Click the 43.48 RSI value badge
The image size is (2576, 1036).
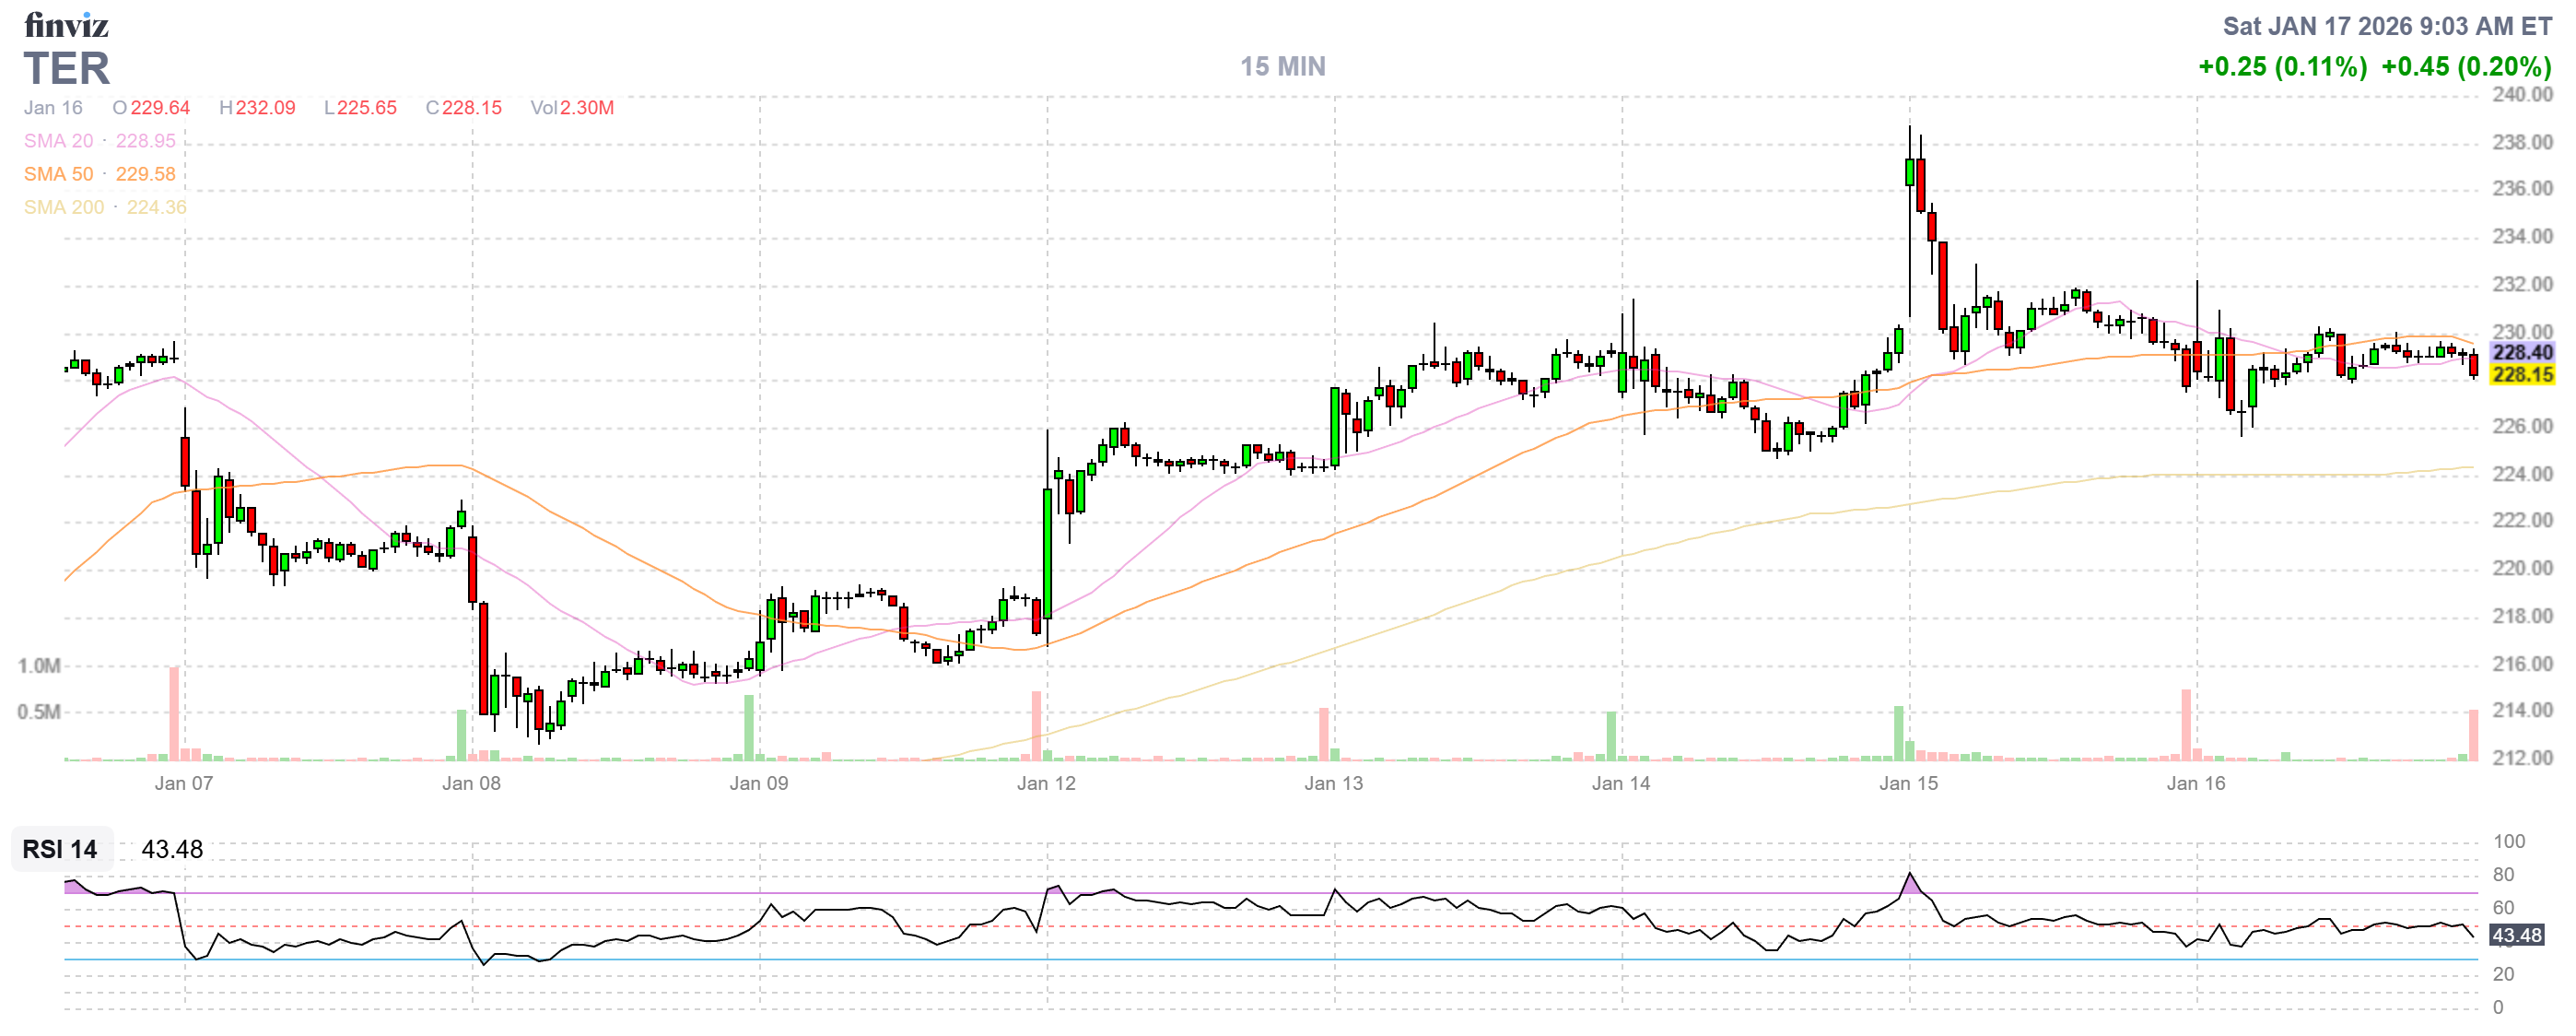click(2516, 935)
